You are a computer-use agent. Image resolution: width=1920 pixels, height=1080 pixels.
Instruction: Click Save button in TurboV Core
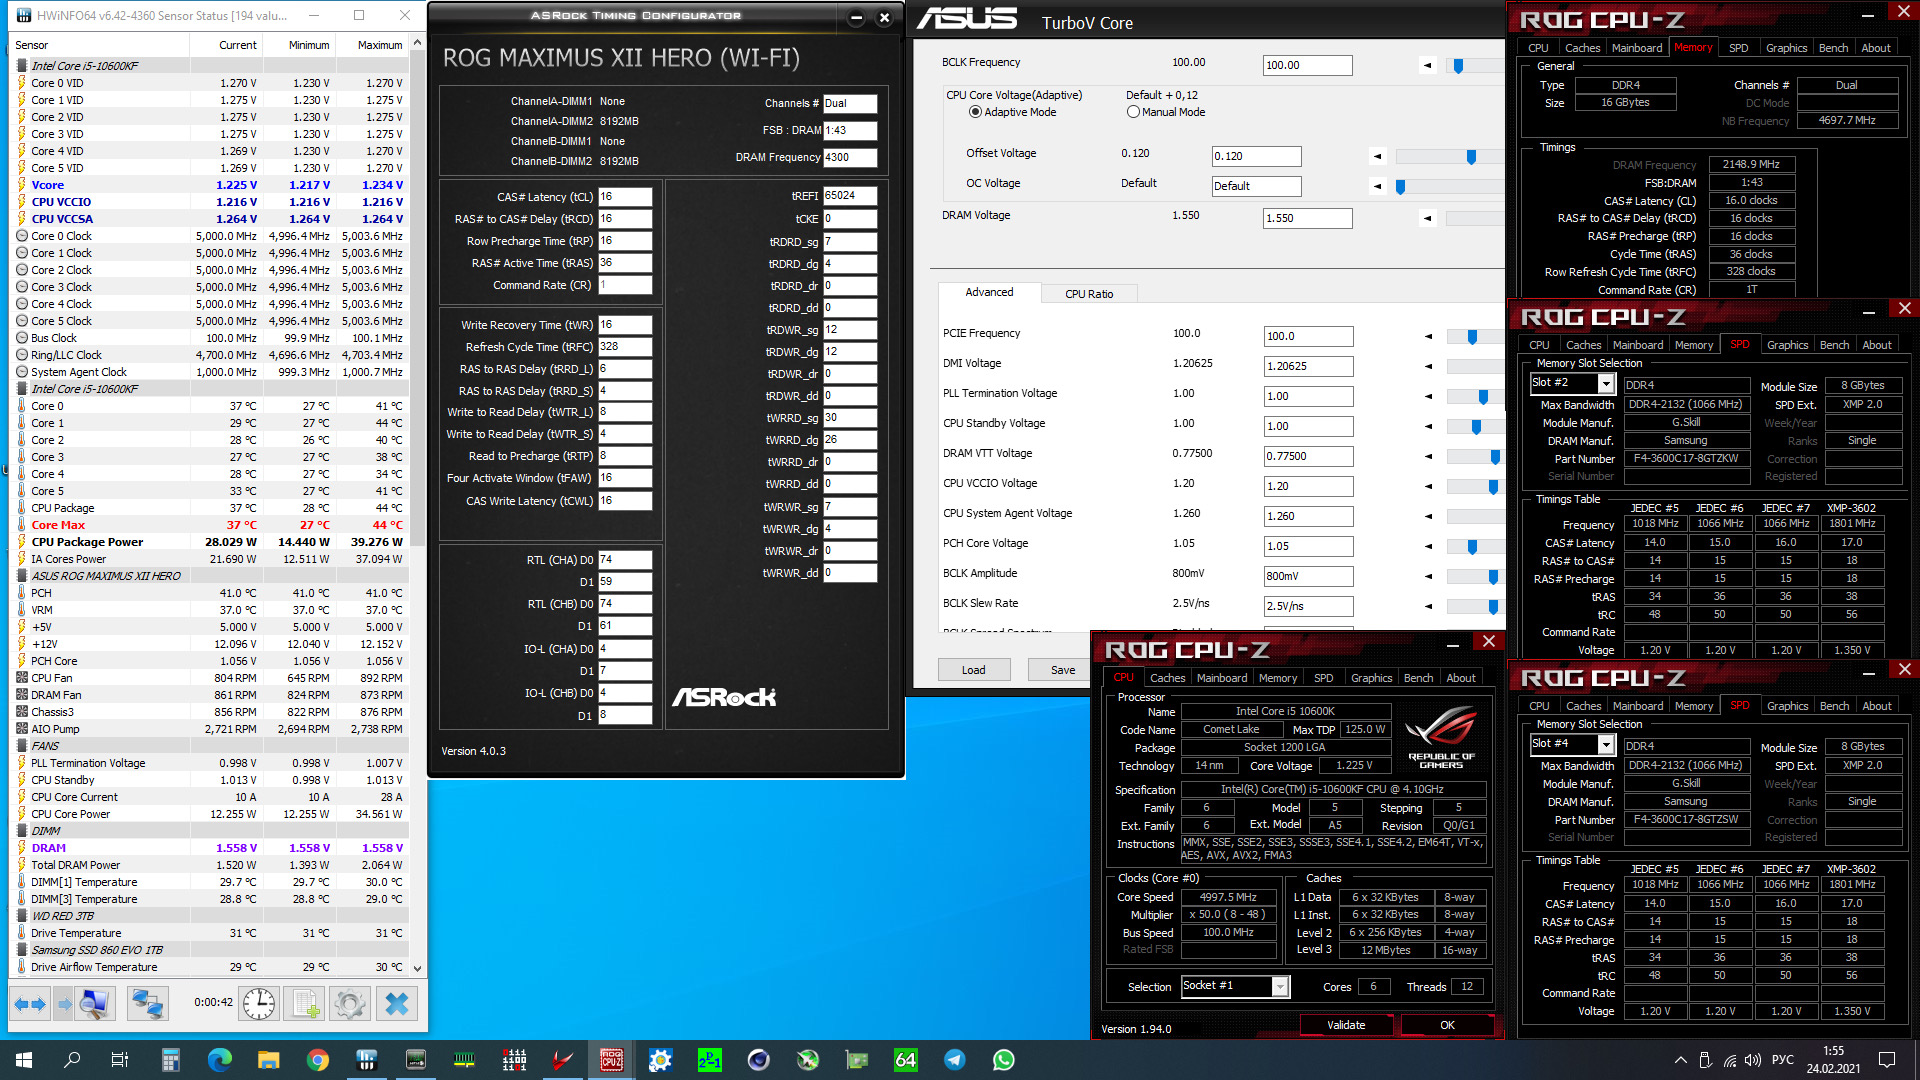pos(1062,670)
